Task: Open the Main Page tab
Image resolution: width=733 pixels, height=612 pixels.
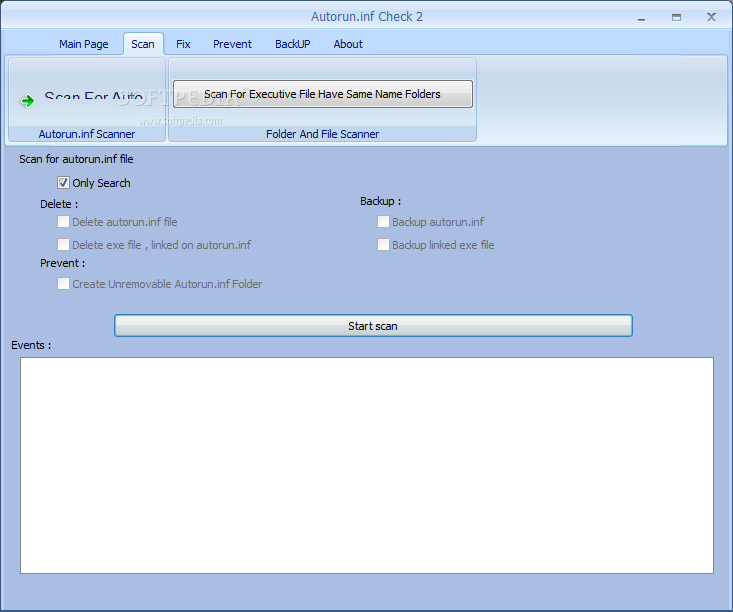Action: point(84,44)
